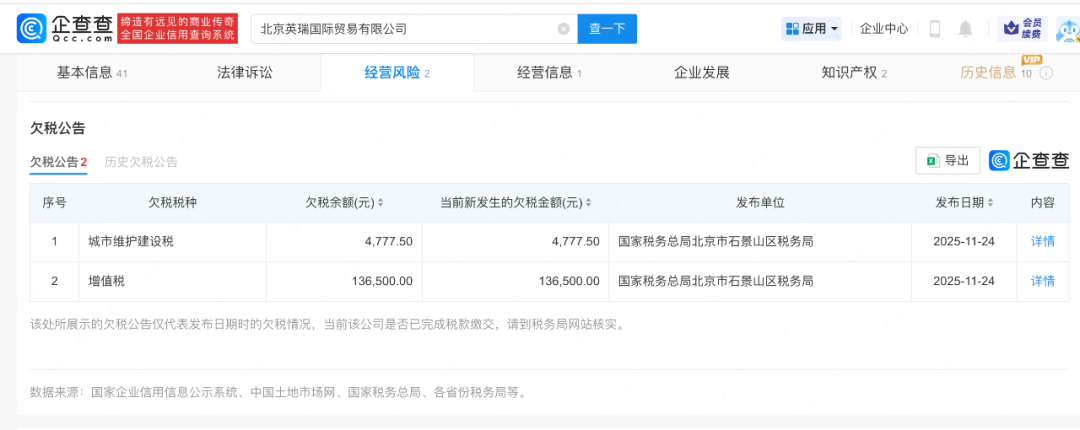The width and height of the screenshot is (1080, 430).
Task: Switch to the 法律诉讼 tab
Action: 244,72
